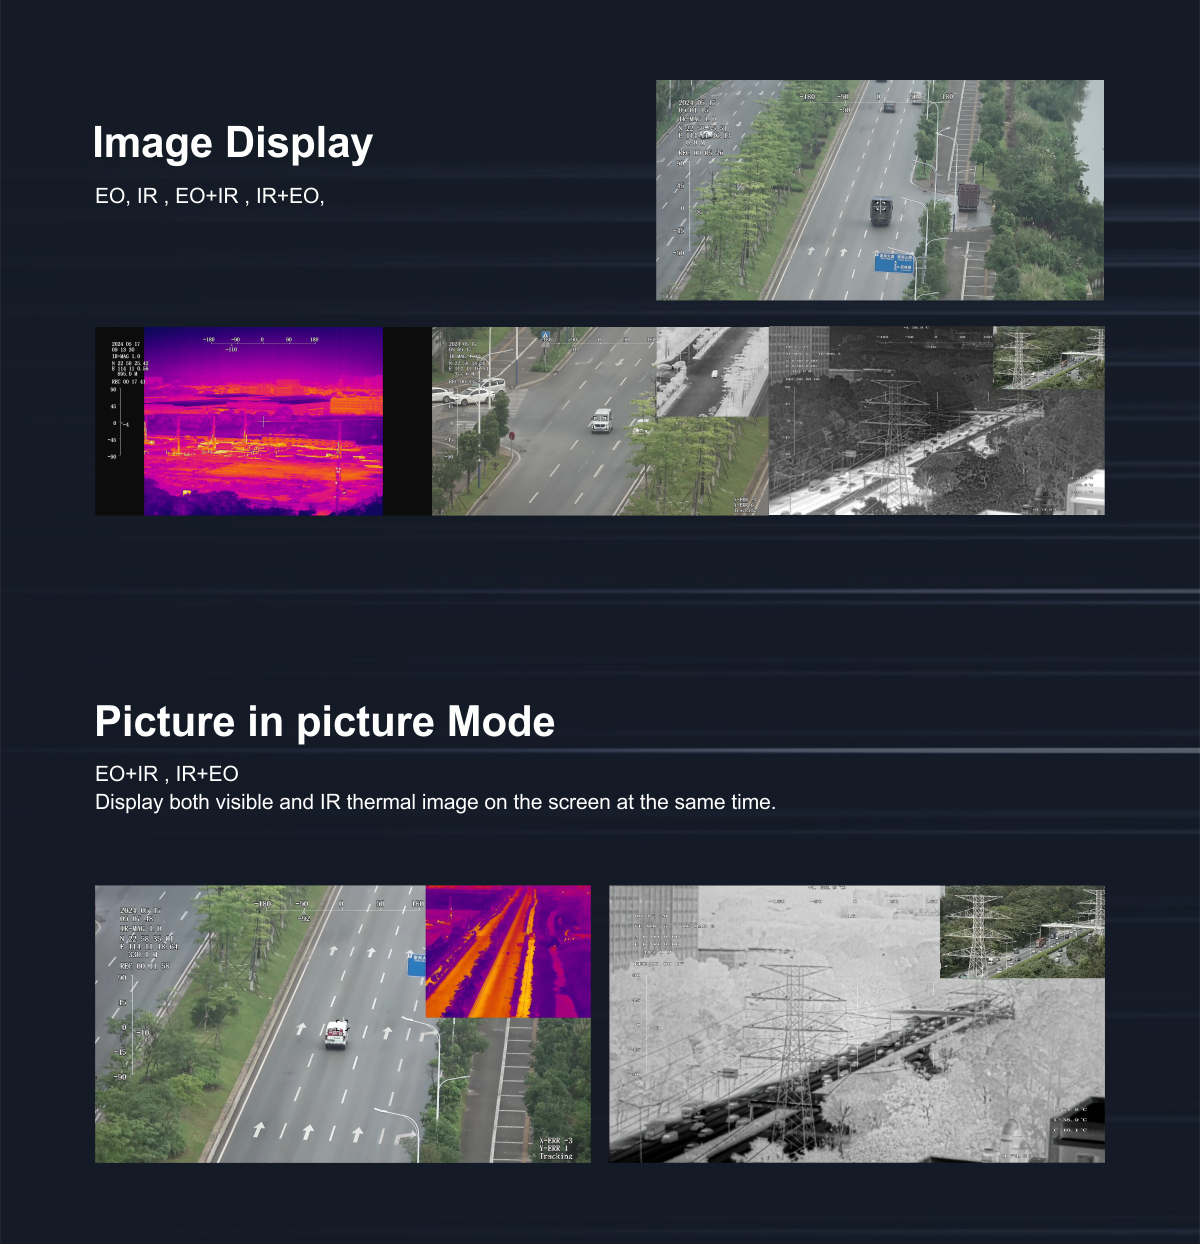This screenshot has width=1200, height=1244.
Task: Click the dark truck in top highway image
Action: pos(880,211)
